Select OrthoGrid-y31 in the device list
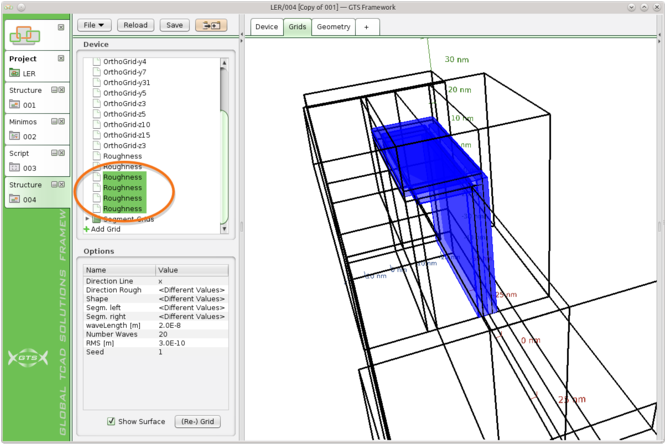Screen dimensions: 665x444 point(125,82)
